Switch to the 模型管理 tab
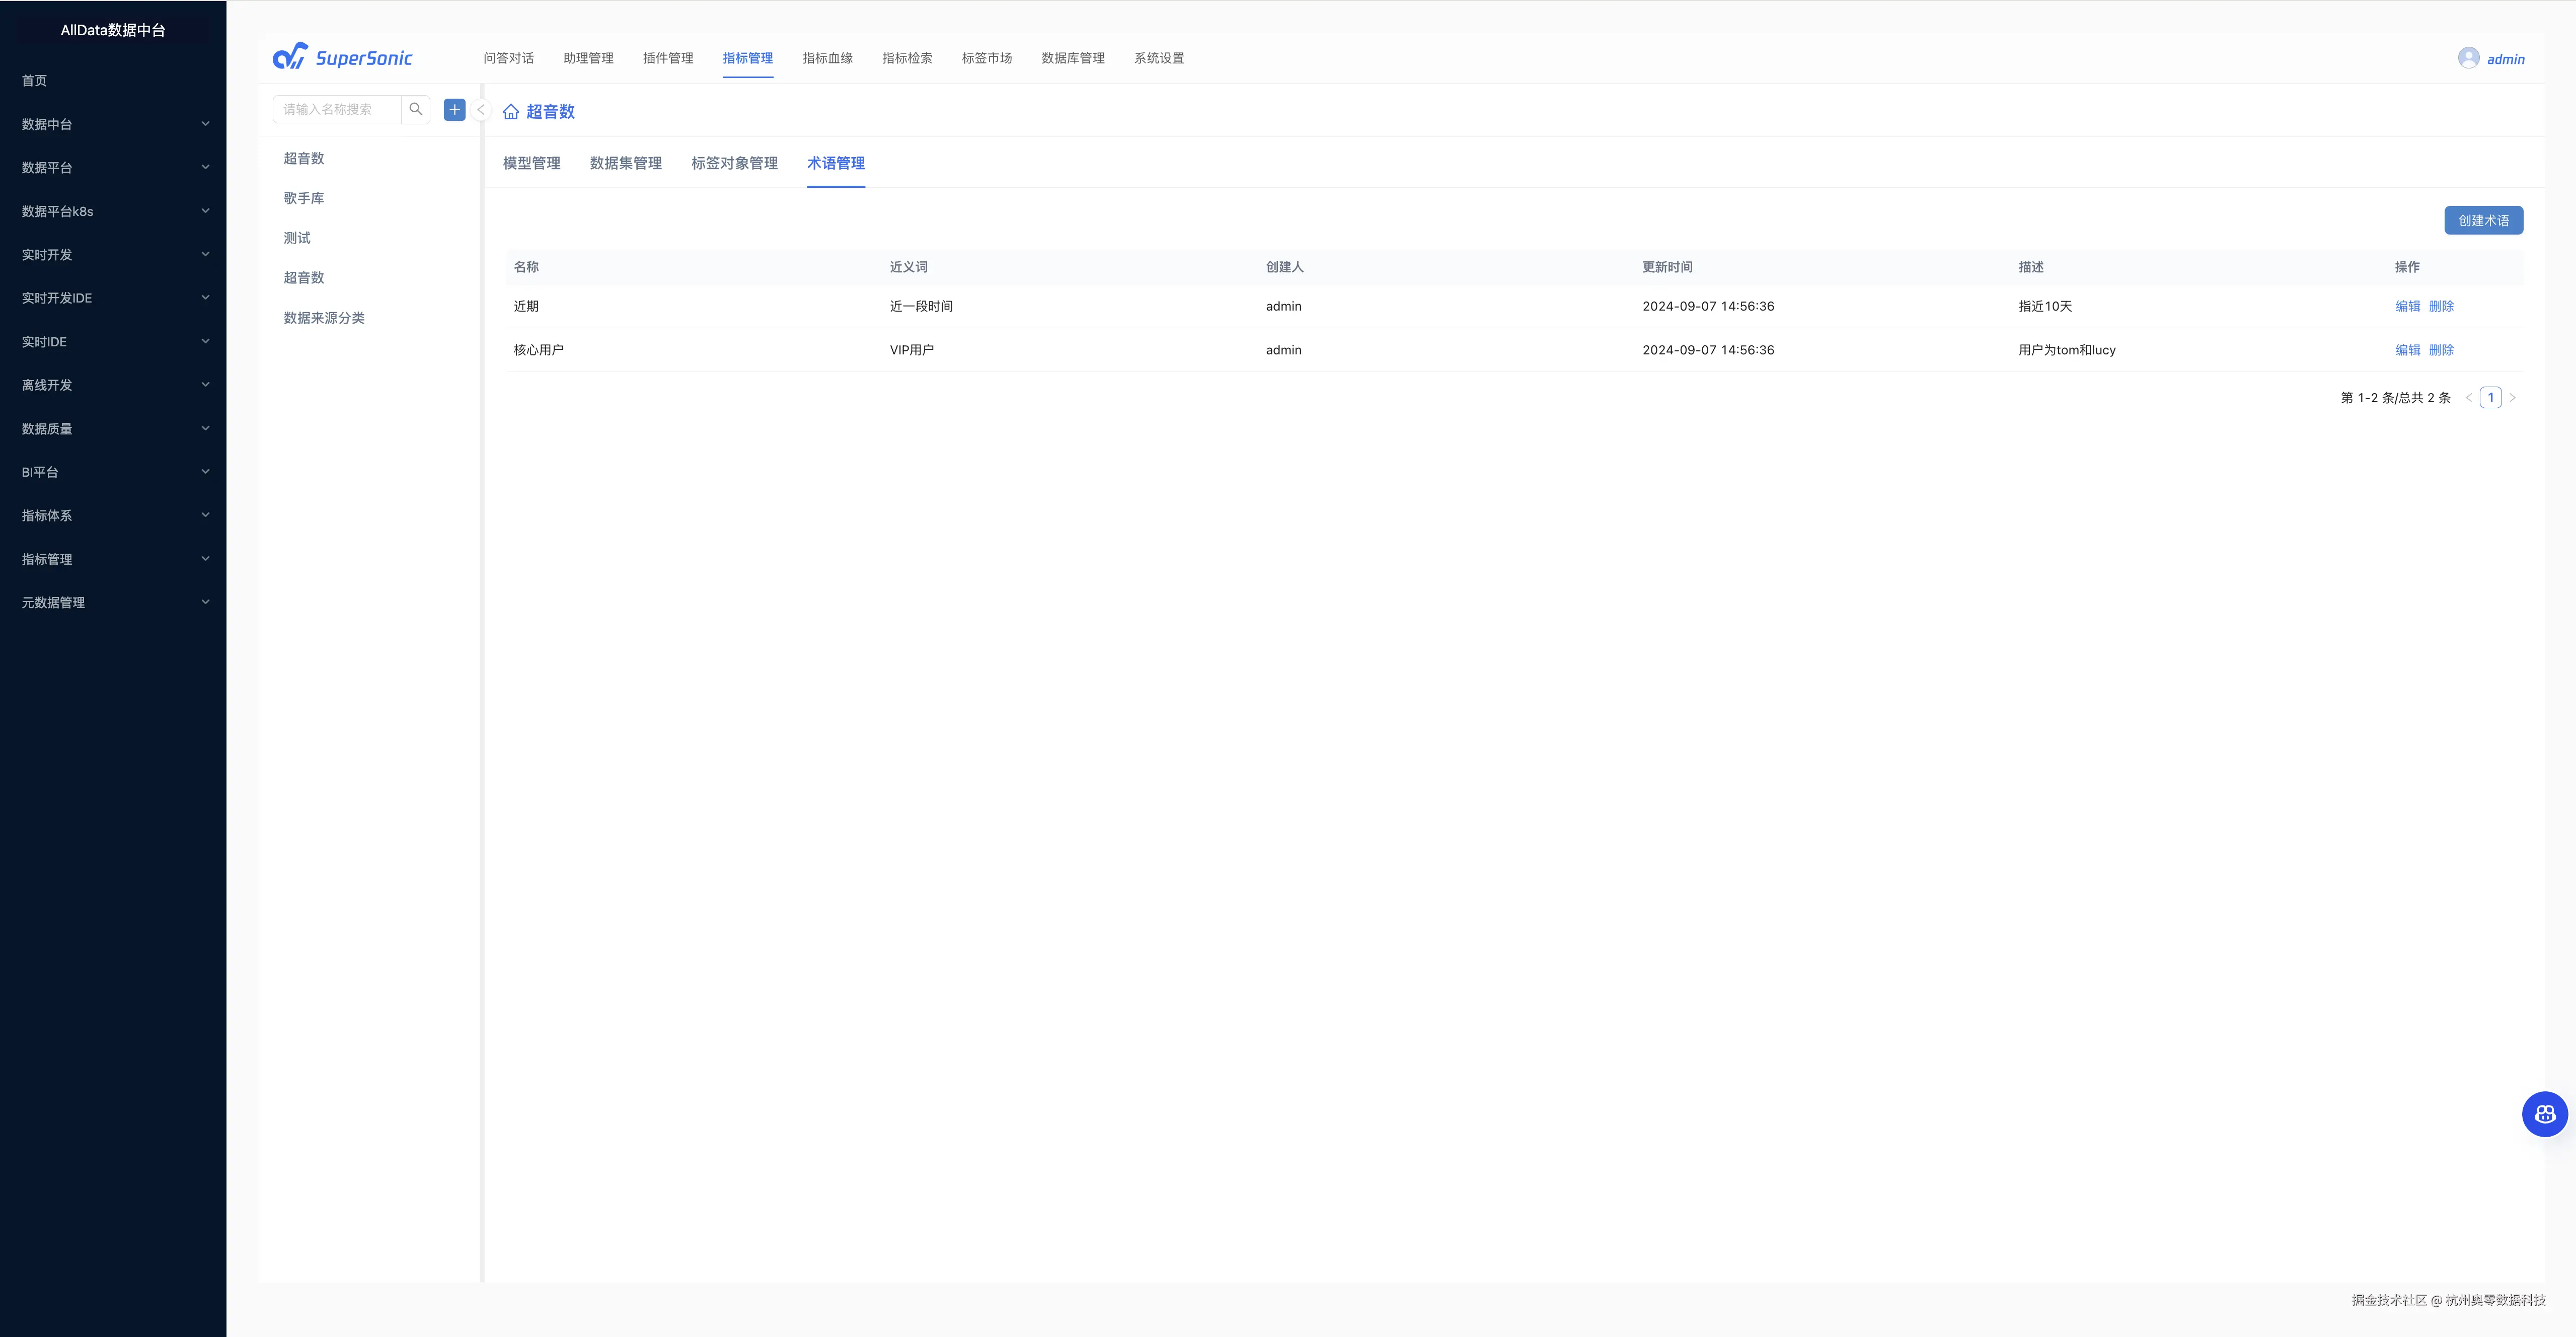This screenshot has width=2576, height=1337. (531, 163)
